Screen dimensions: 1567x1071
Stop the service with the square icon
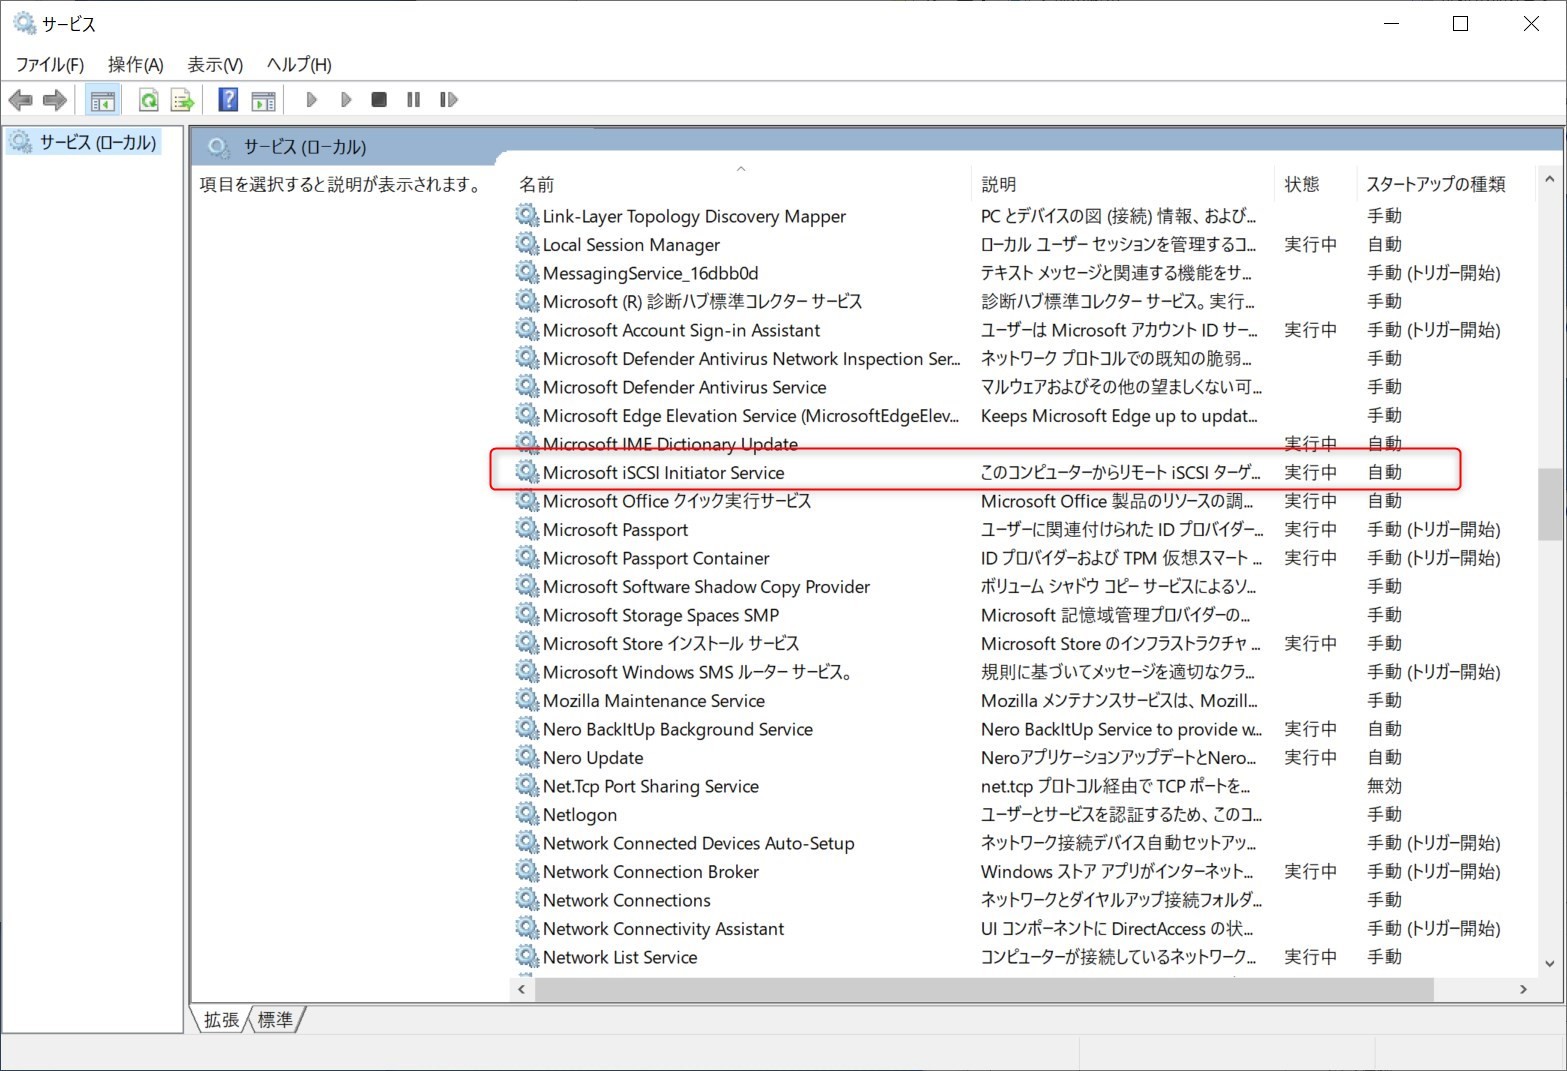coord(379,100)
